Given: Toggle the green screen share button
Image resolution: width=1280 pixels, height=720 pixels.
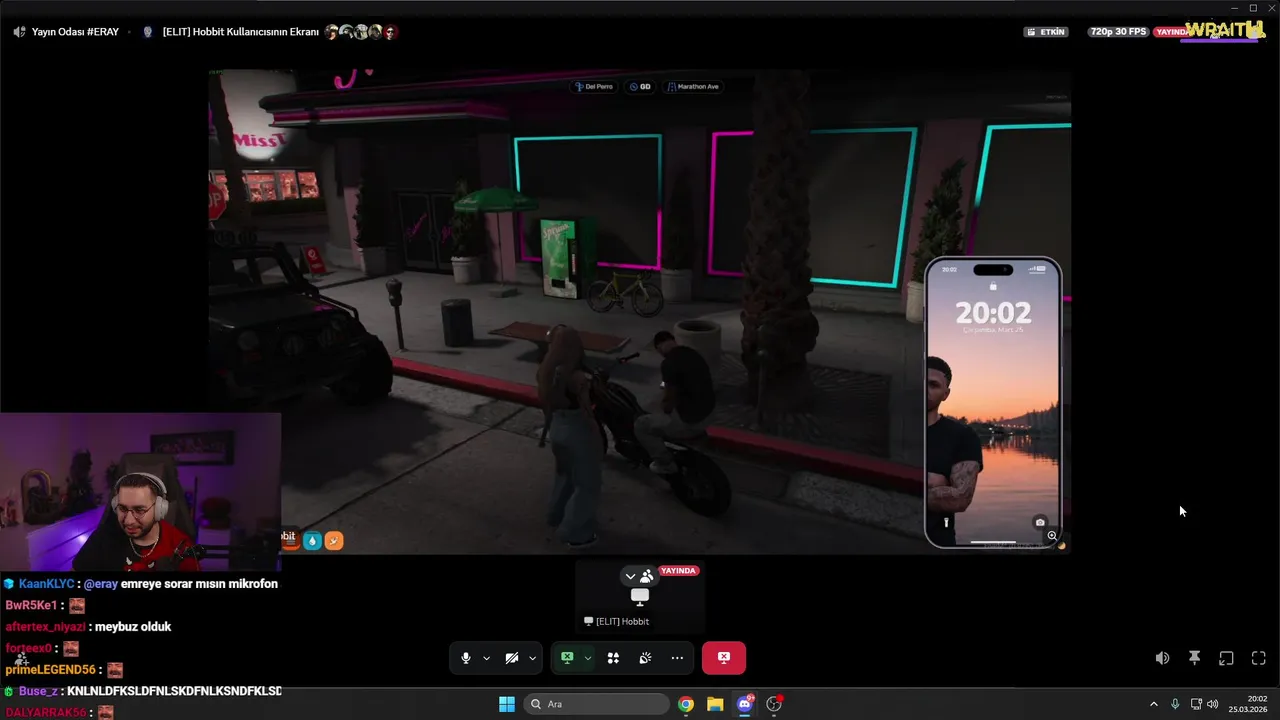Looking at the screenshot, I should pyautogui.click(x=567, y=658).
